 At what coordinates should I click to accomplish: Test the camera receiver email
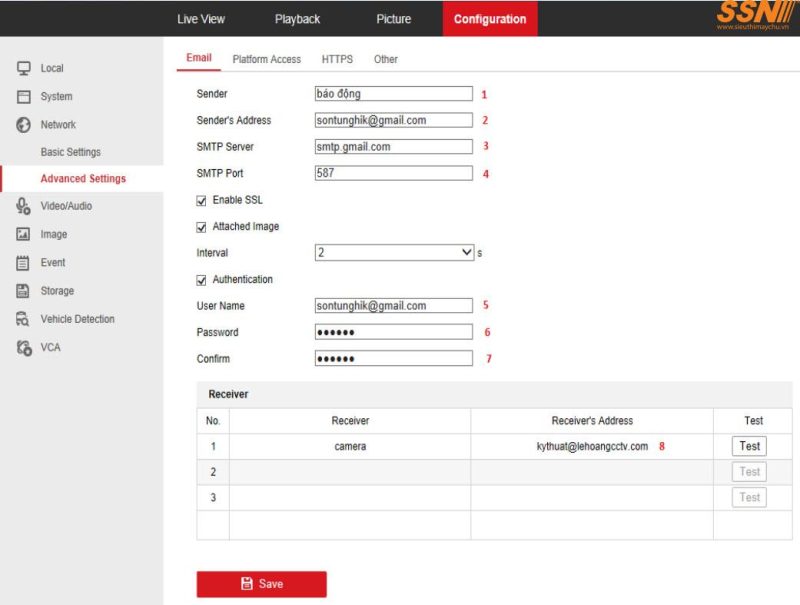pos(749,446)
